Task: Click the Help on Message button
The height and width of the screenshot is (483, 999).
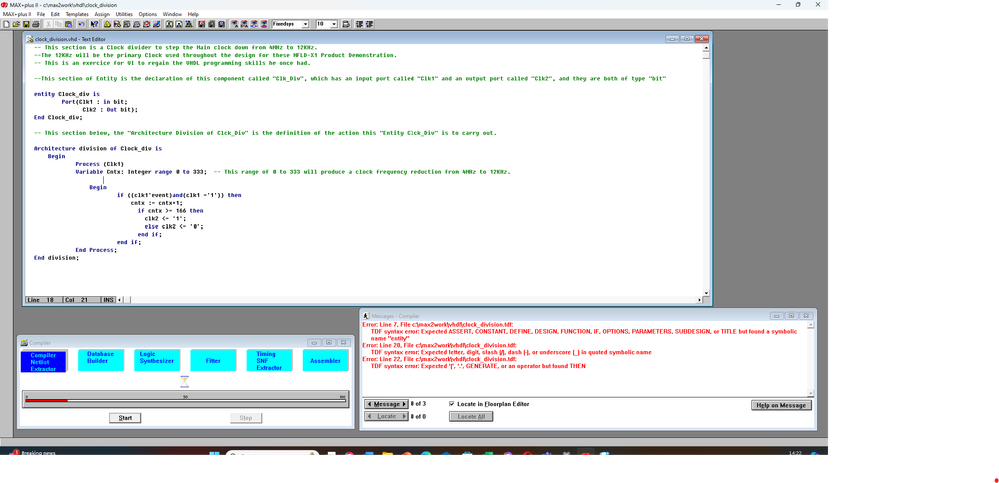Action: point(781,404)
